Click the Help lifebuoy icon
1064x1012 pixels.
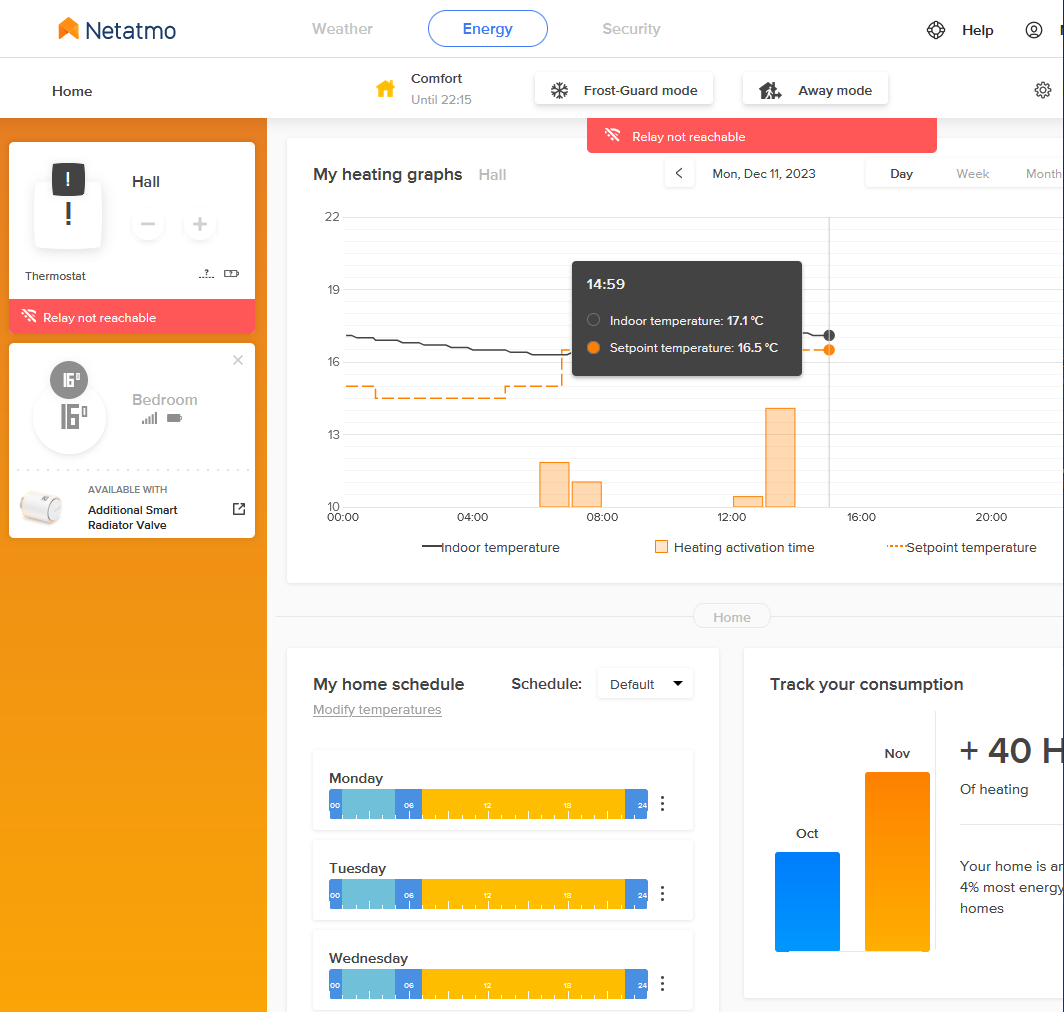coord(936,30)
